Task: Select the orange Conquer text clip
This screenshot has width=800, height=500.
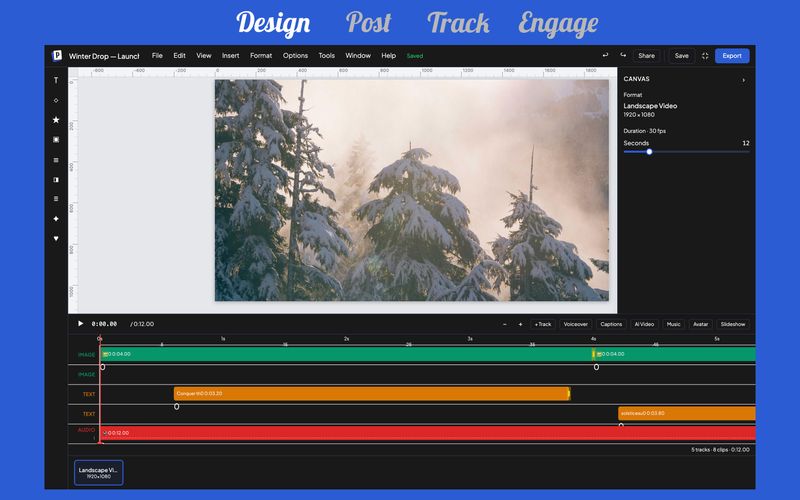Action: click(372, 393)
